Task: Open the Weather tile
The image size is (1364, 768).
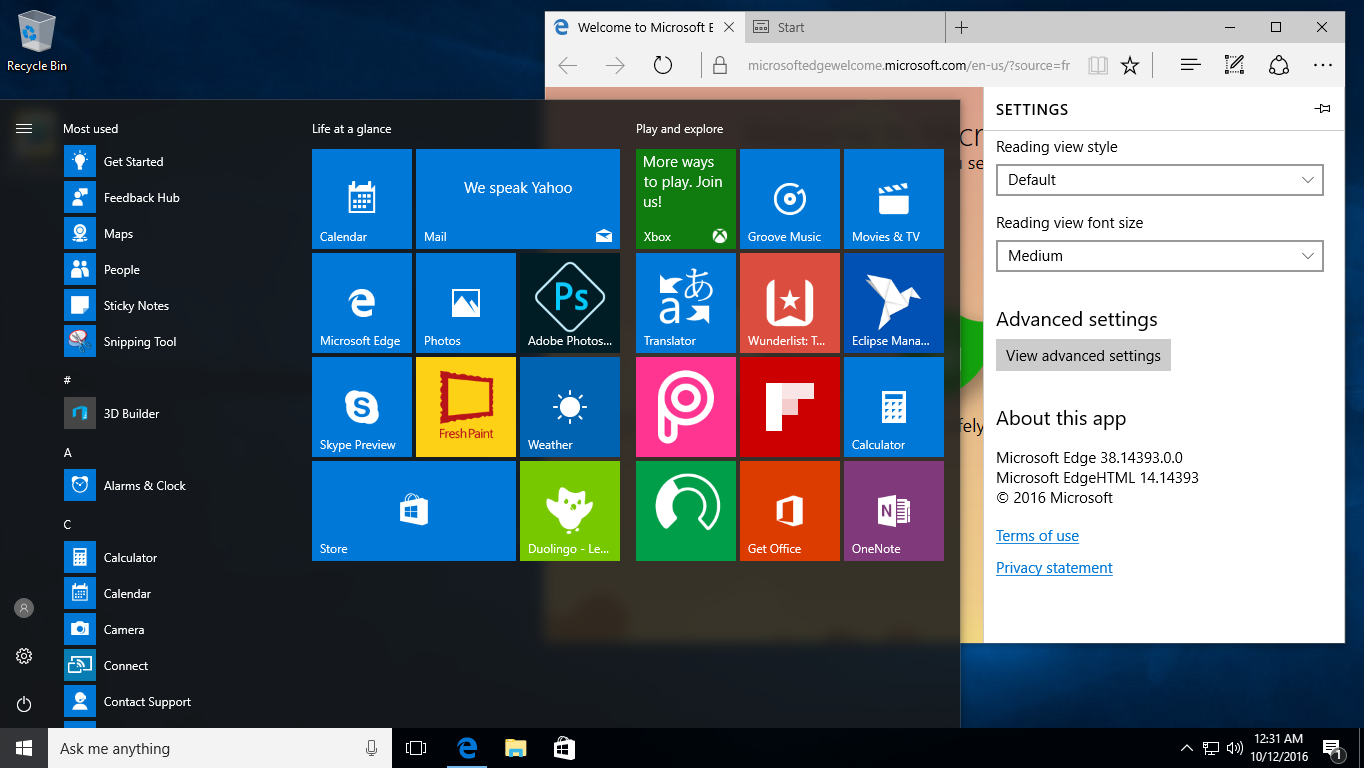Action: coord(570,407)
